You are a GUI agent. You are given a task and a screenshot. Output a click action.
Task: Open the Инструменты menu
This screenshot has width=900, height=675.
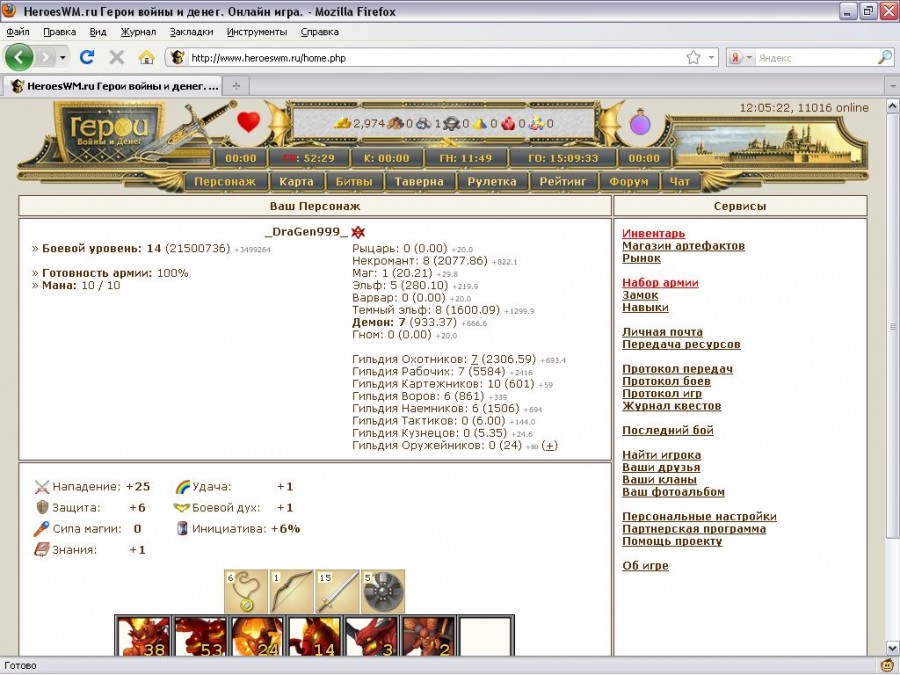[257, 32]
